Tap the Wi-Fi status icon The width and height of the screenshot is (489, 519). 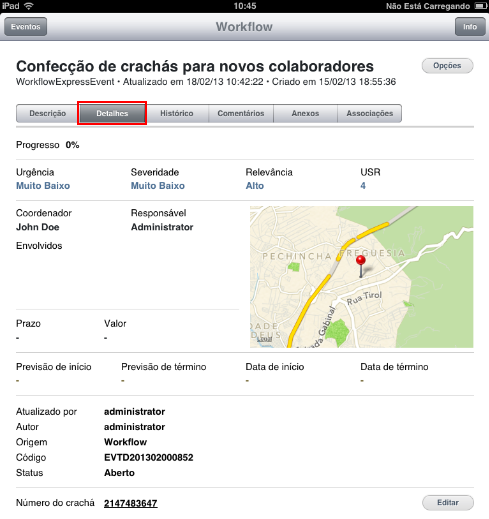tap(29, 6)
